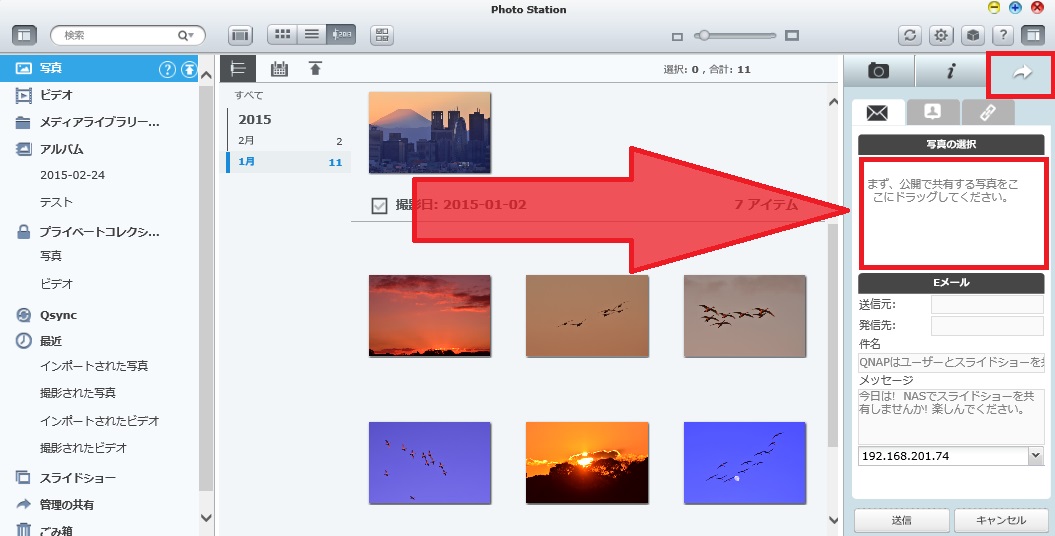Click the sidebar scroll down arrow
Viewport: 1055px width, 536px height.
[x=207, y=519]
